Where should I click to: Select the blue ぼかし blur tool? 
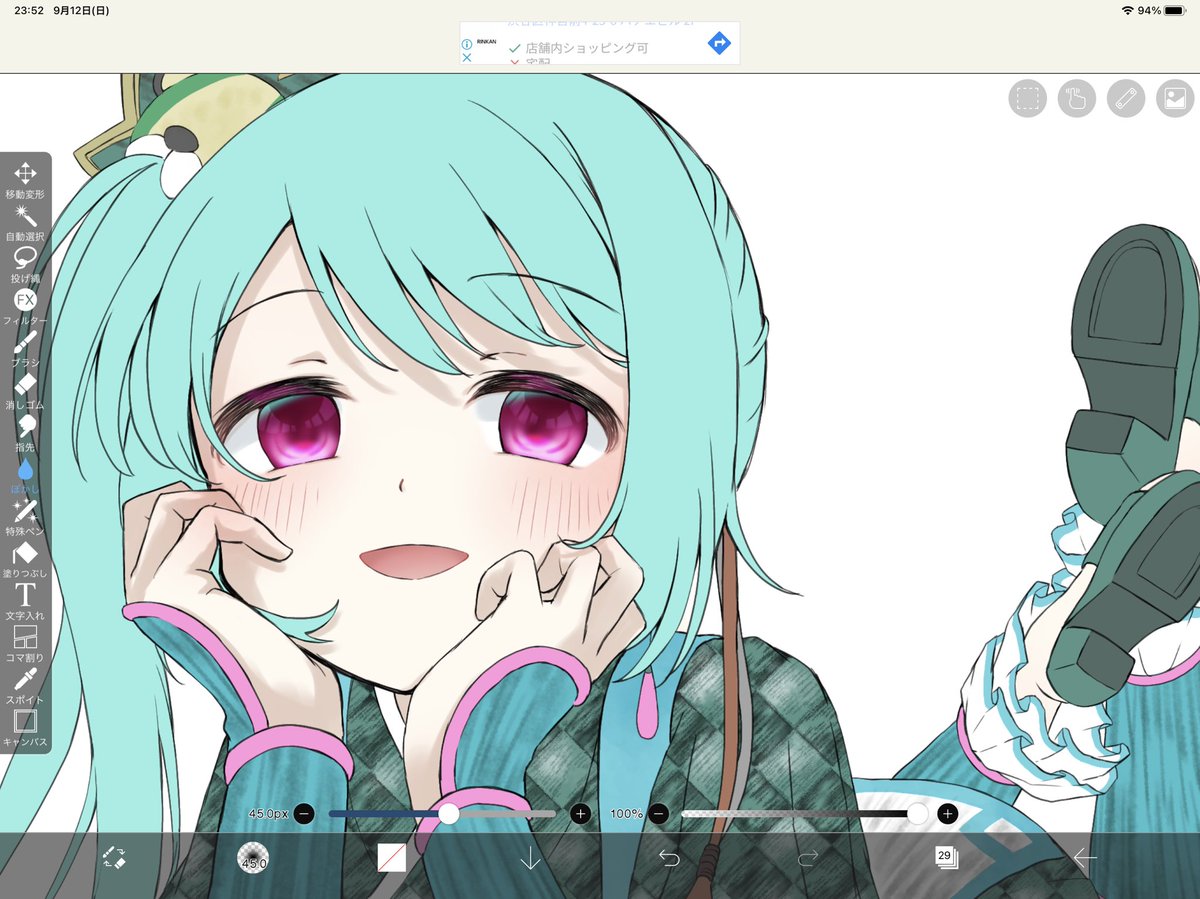click(x=25, y=475)
